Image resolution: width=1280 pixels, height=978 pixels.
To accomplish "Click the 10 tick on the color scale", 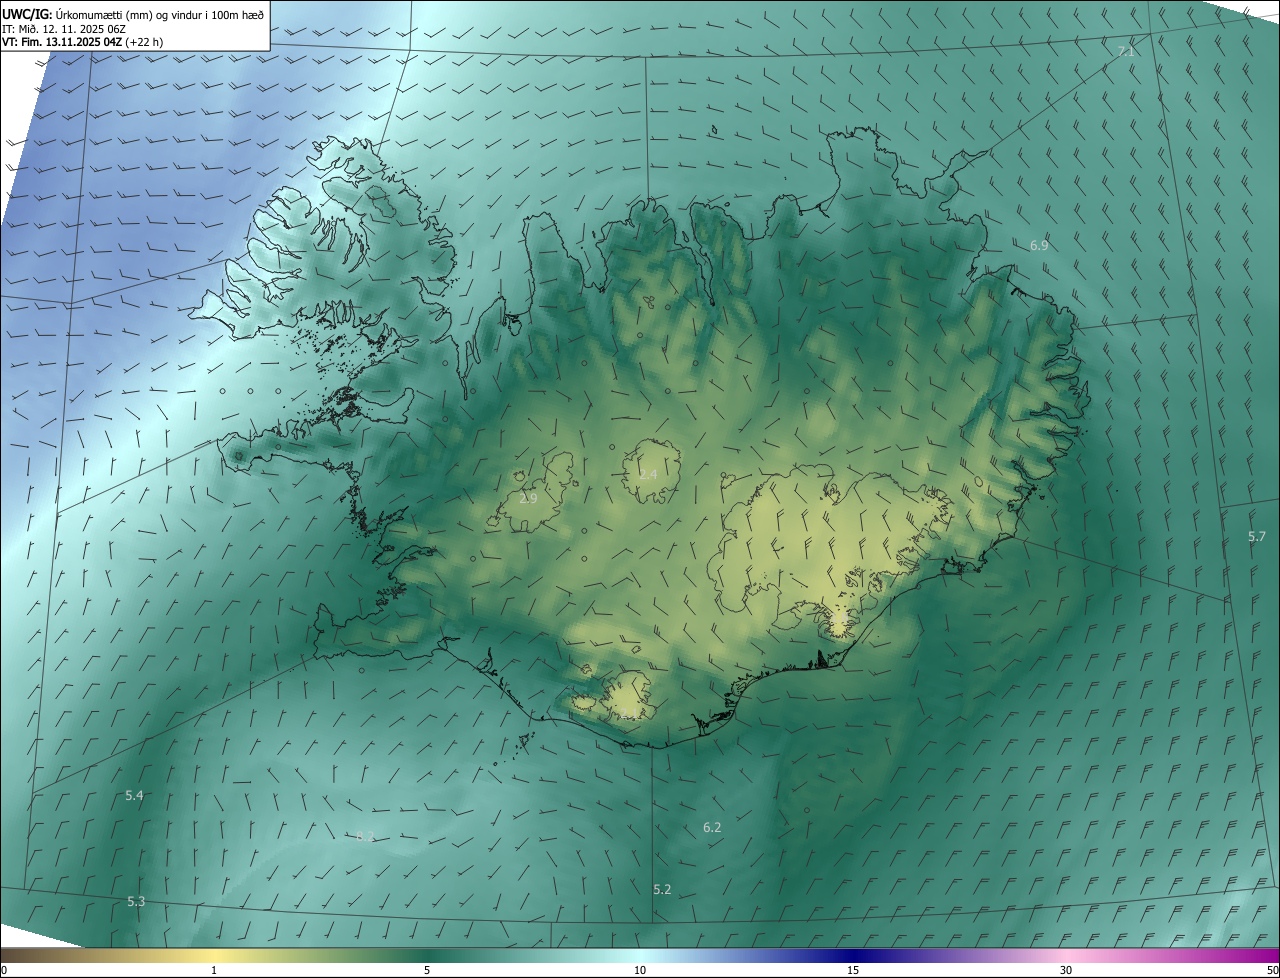I will click(640, 970).
